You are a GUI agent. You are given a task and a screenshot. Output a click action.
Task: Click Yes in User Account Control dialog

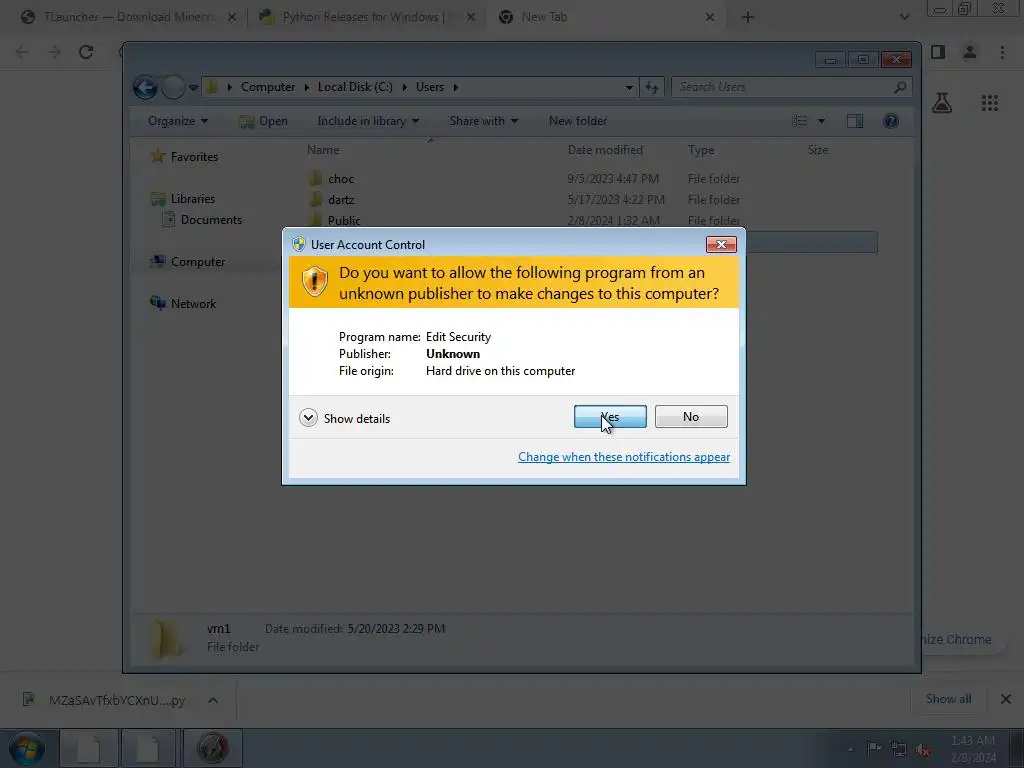610,417
